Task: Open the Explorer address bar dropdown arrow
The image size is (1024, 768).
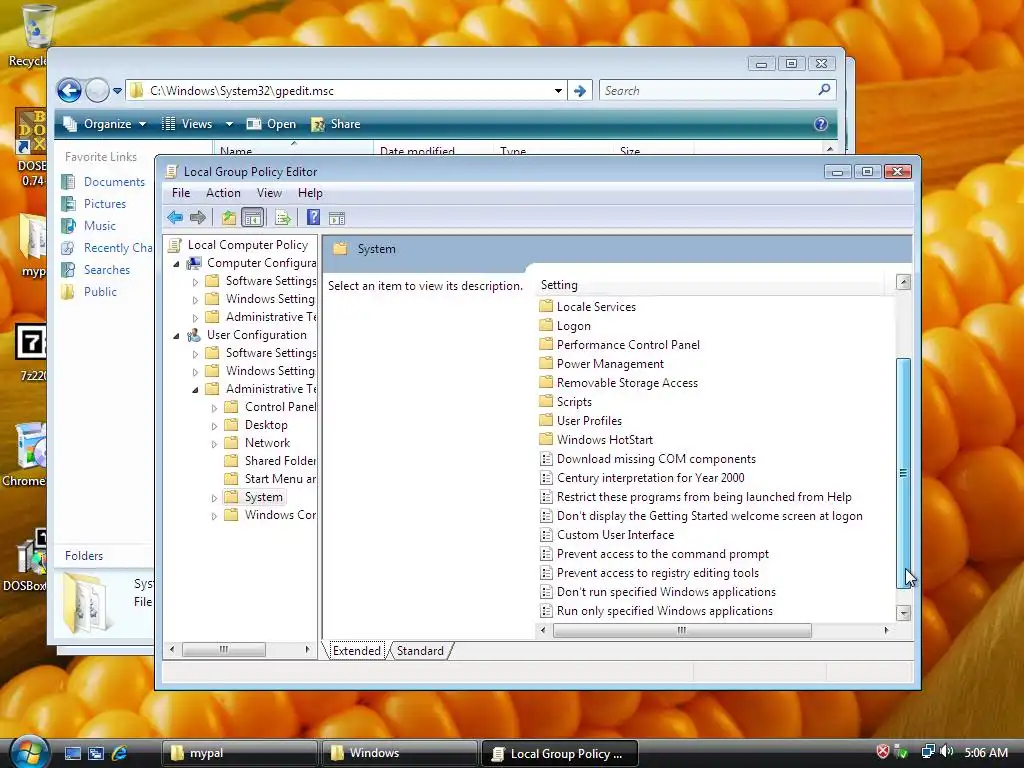Action: (558, 91)
